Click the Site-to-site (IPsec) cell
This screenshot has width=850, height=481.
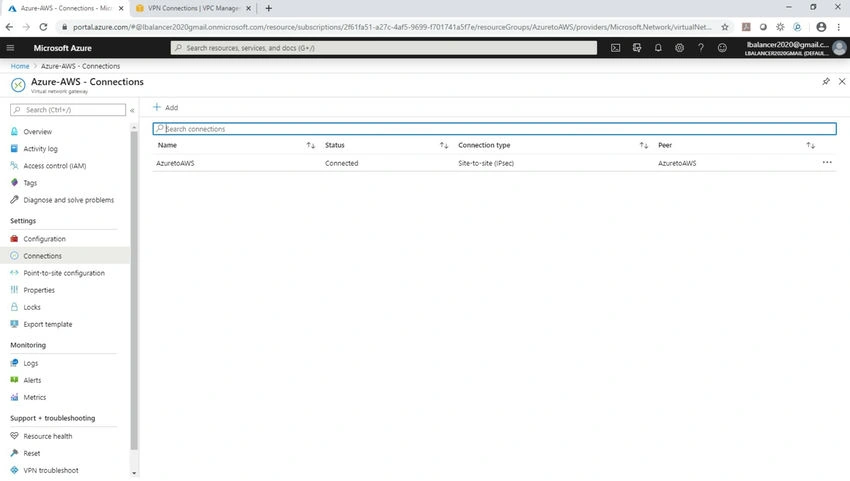pyautogui.click(x=486, y=163)
